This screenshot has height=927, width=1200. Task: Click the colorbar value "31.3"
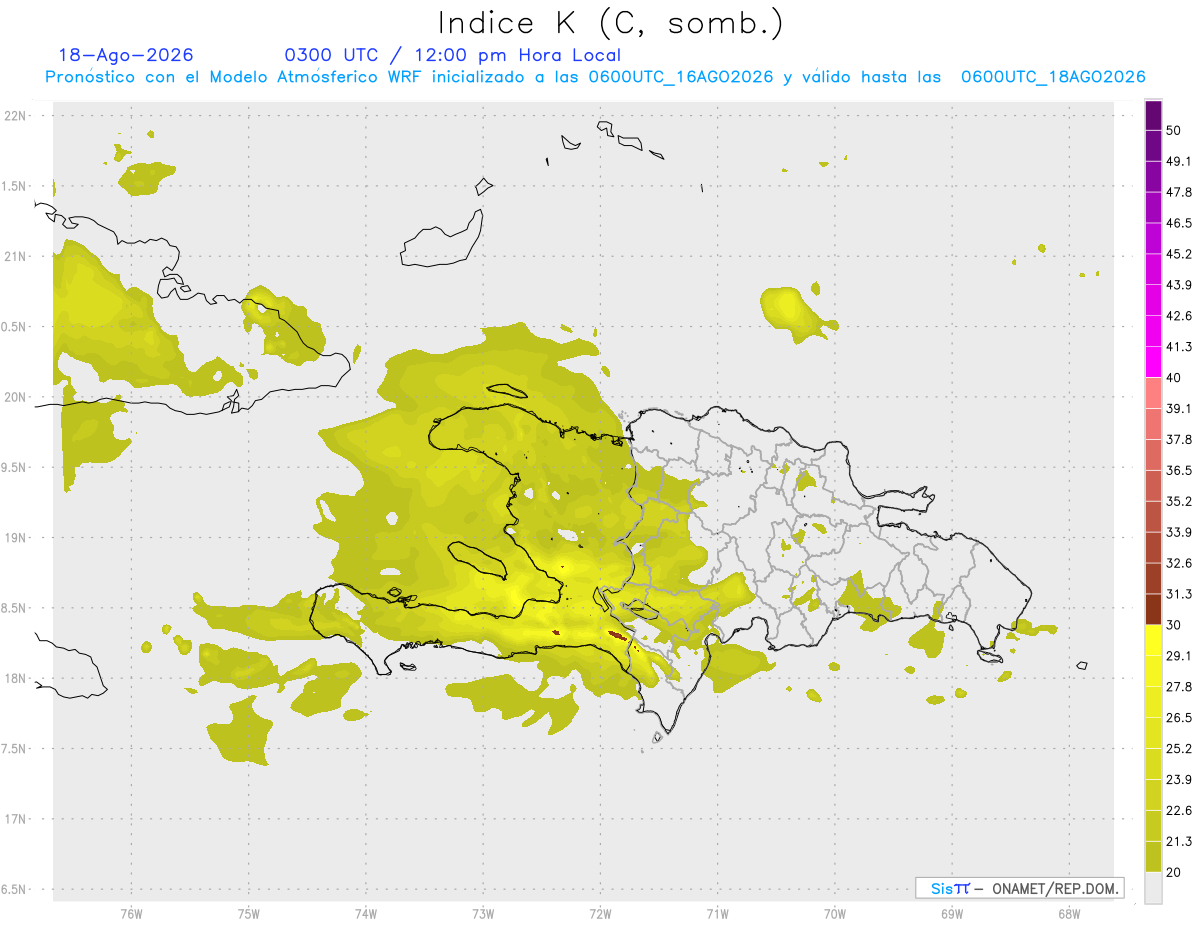point(1179,594)
